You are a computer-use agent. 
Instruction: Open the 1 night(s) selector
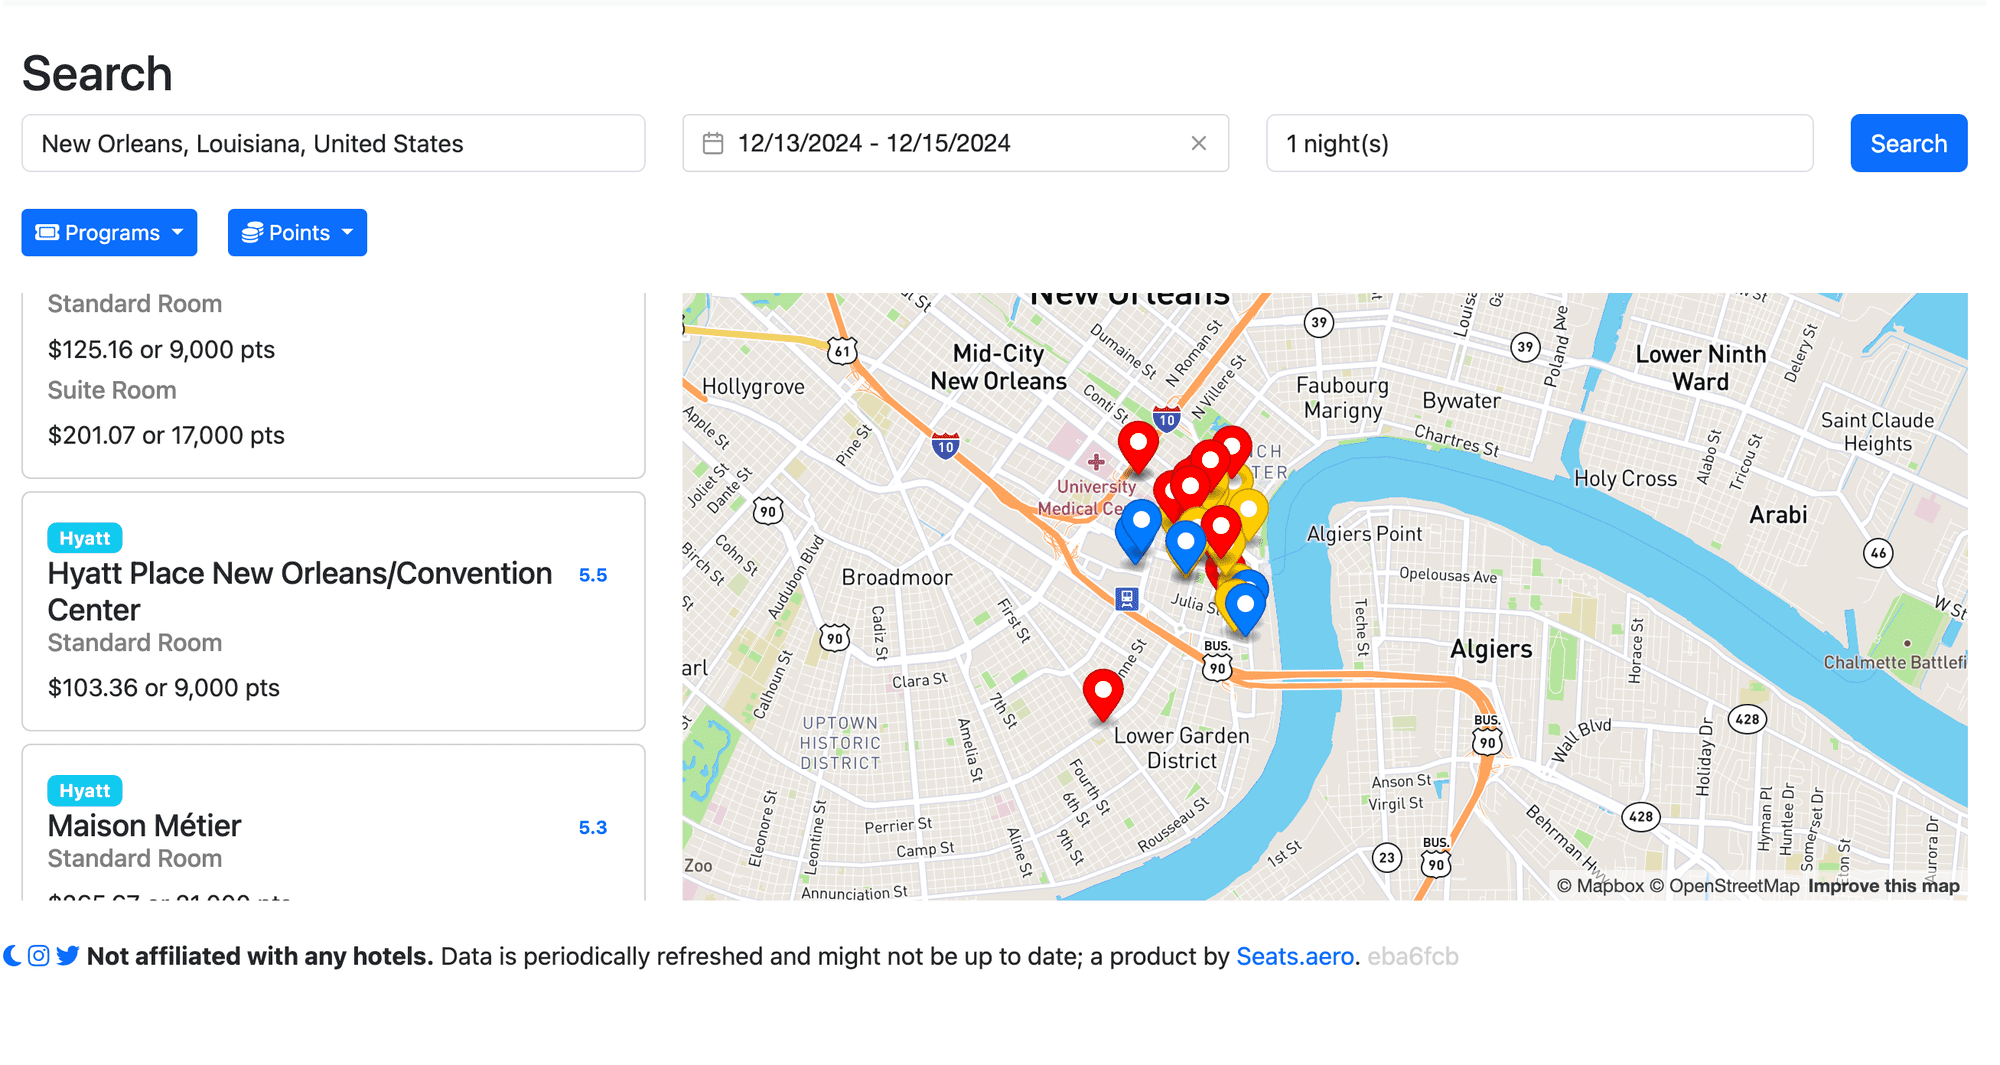click(x=1539, y=143)
